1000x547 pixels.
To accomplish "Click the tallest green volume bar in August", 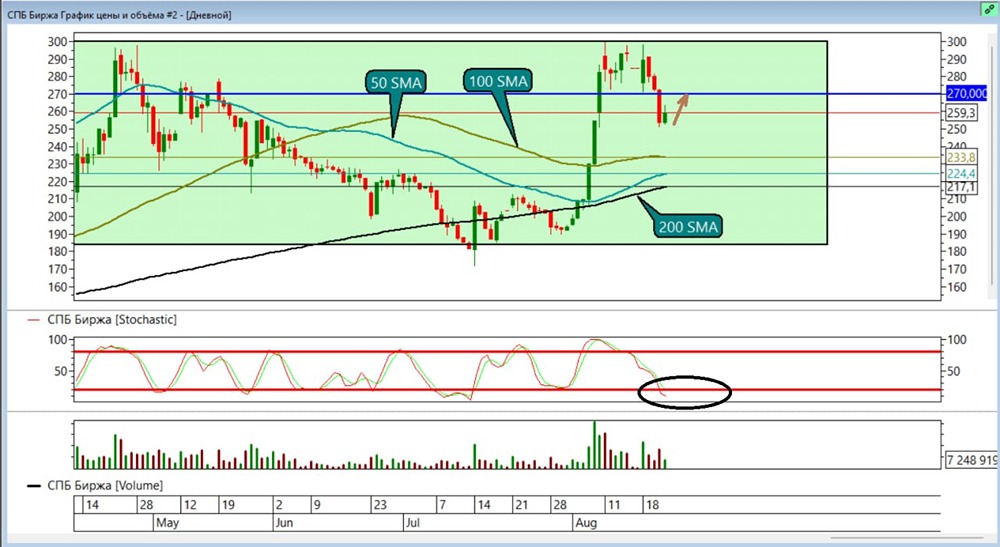I will (594, 445).
